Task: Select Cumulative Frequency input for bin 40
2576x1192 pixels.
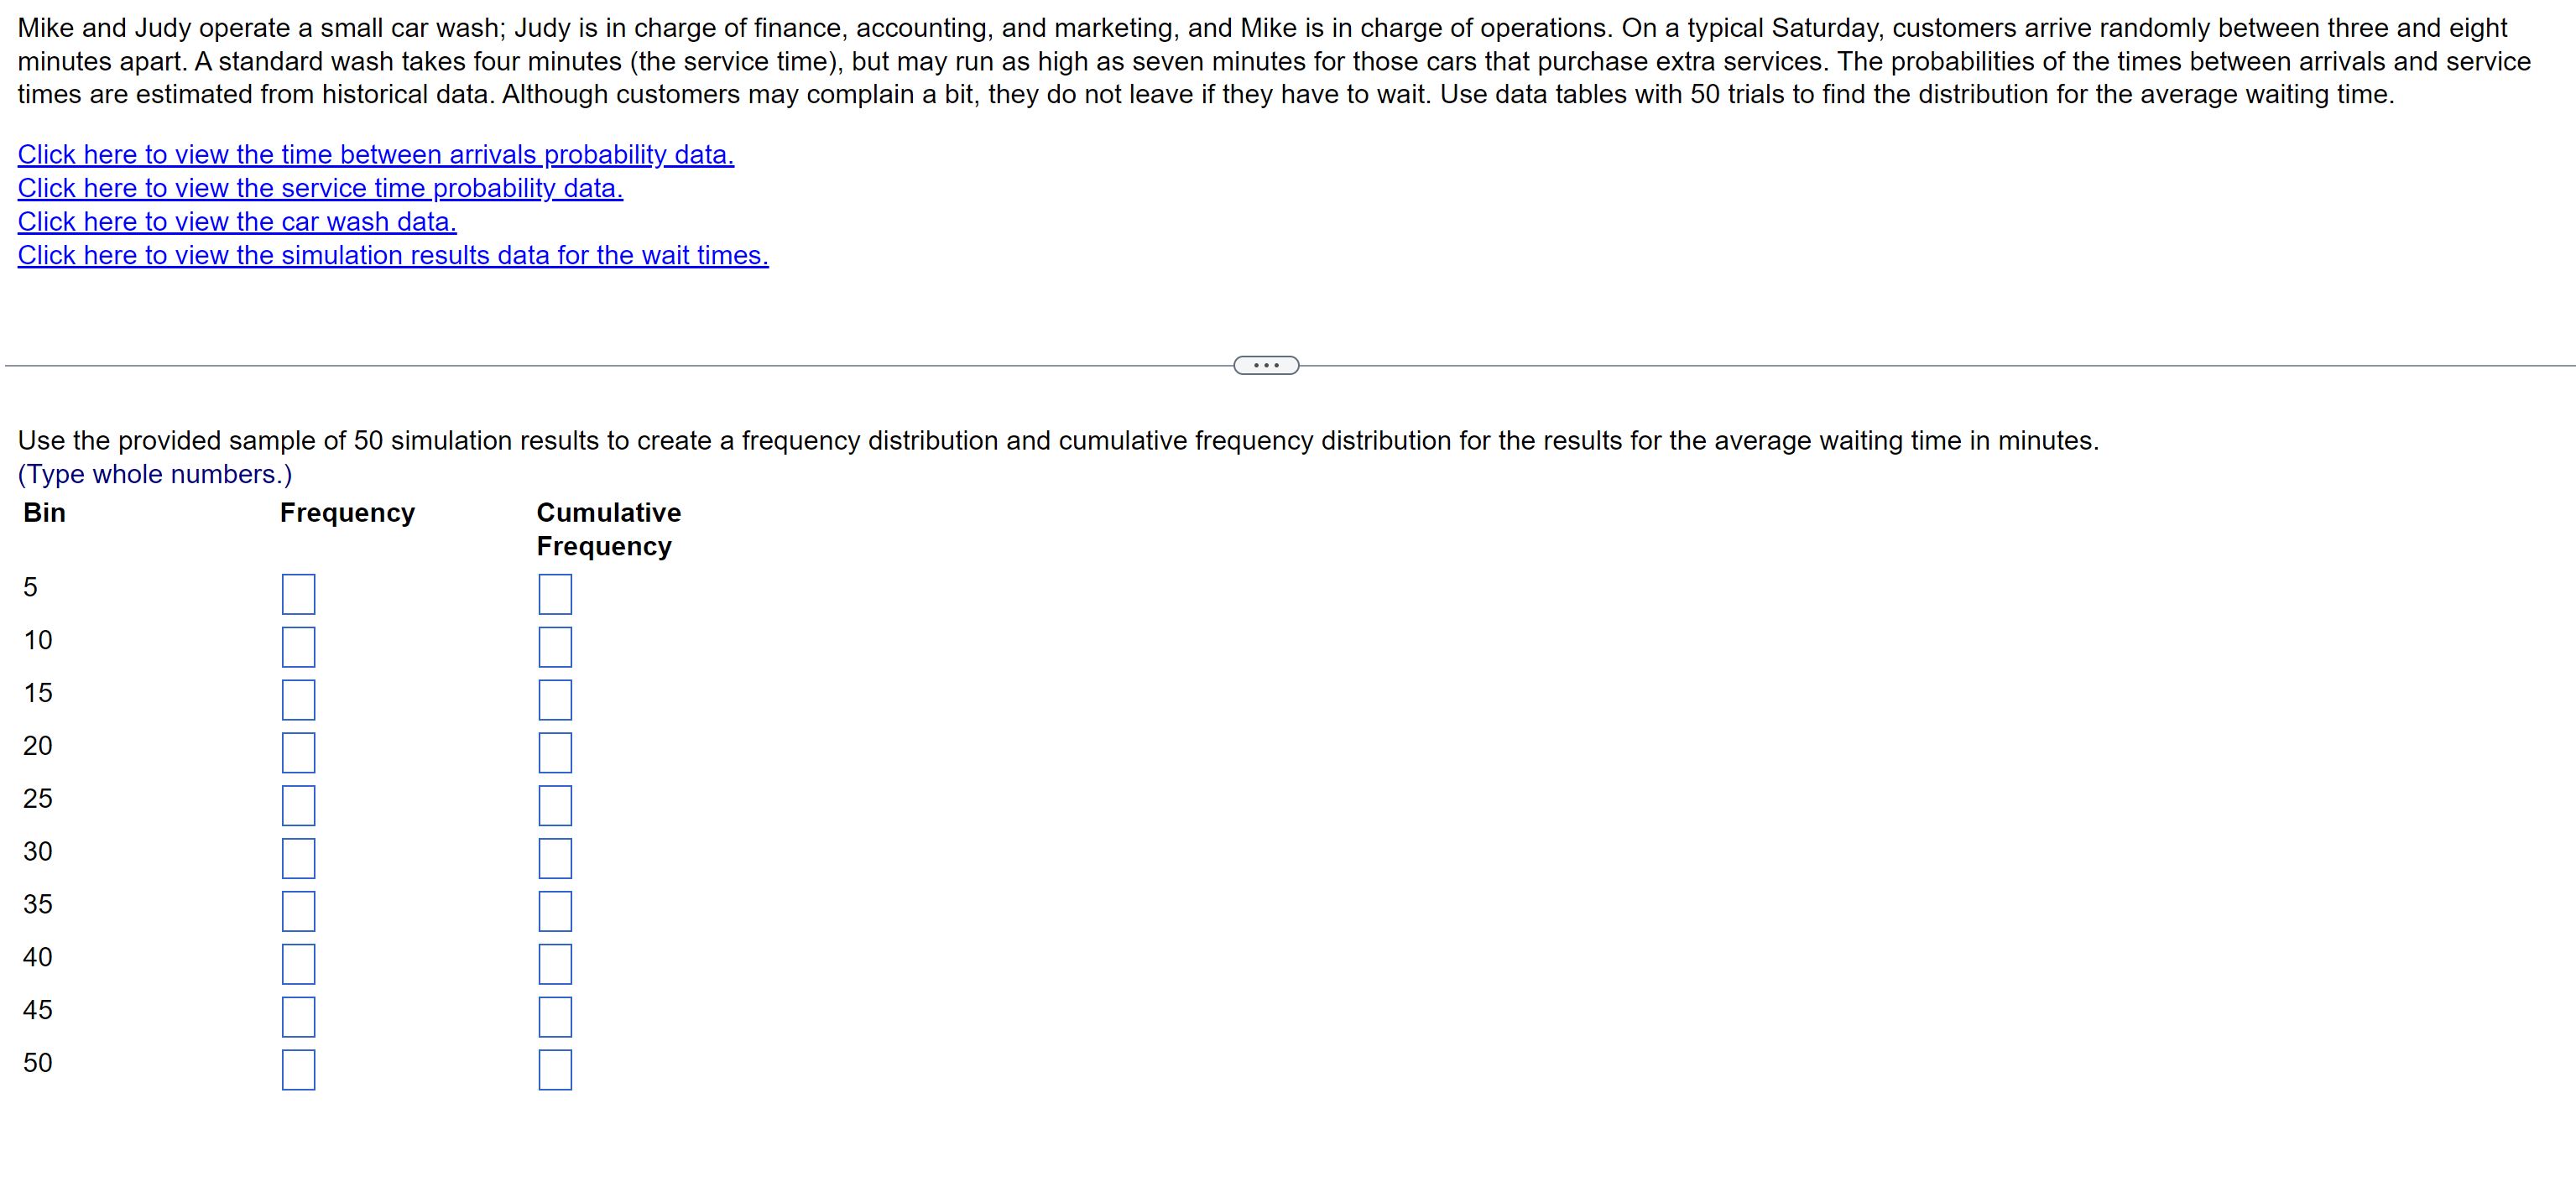Action: coord(555,965)
